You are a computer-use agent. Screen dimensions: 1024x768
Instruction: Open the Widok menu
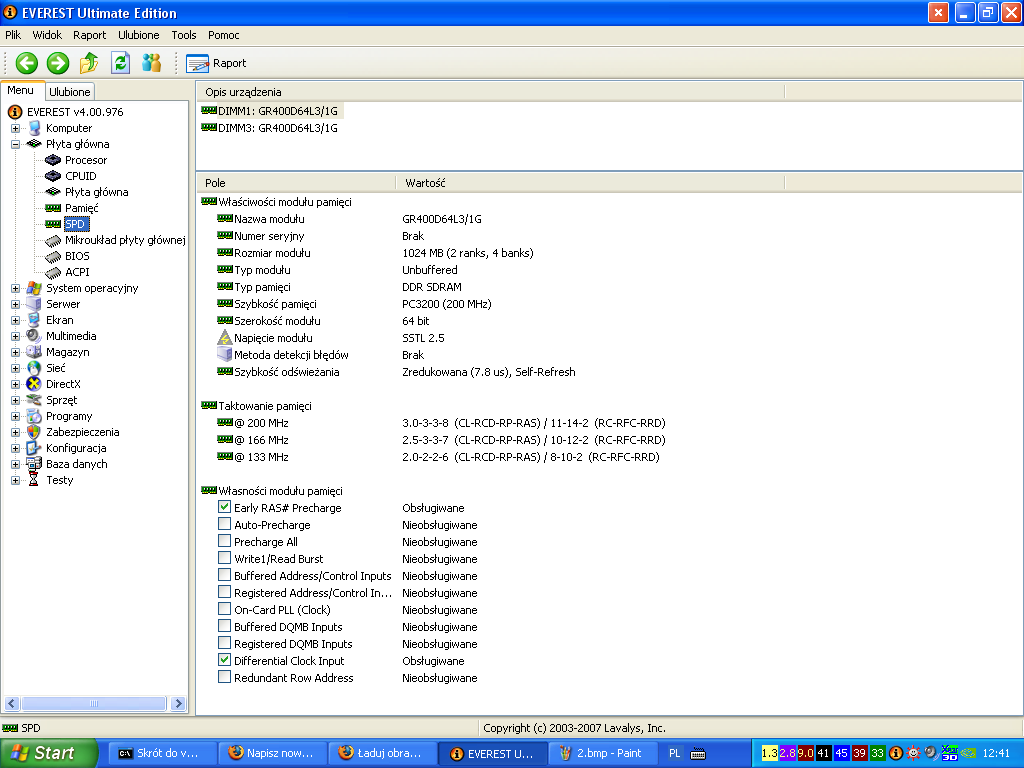click(47, 35)
